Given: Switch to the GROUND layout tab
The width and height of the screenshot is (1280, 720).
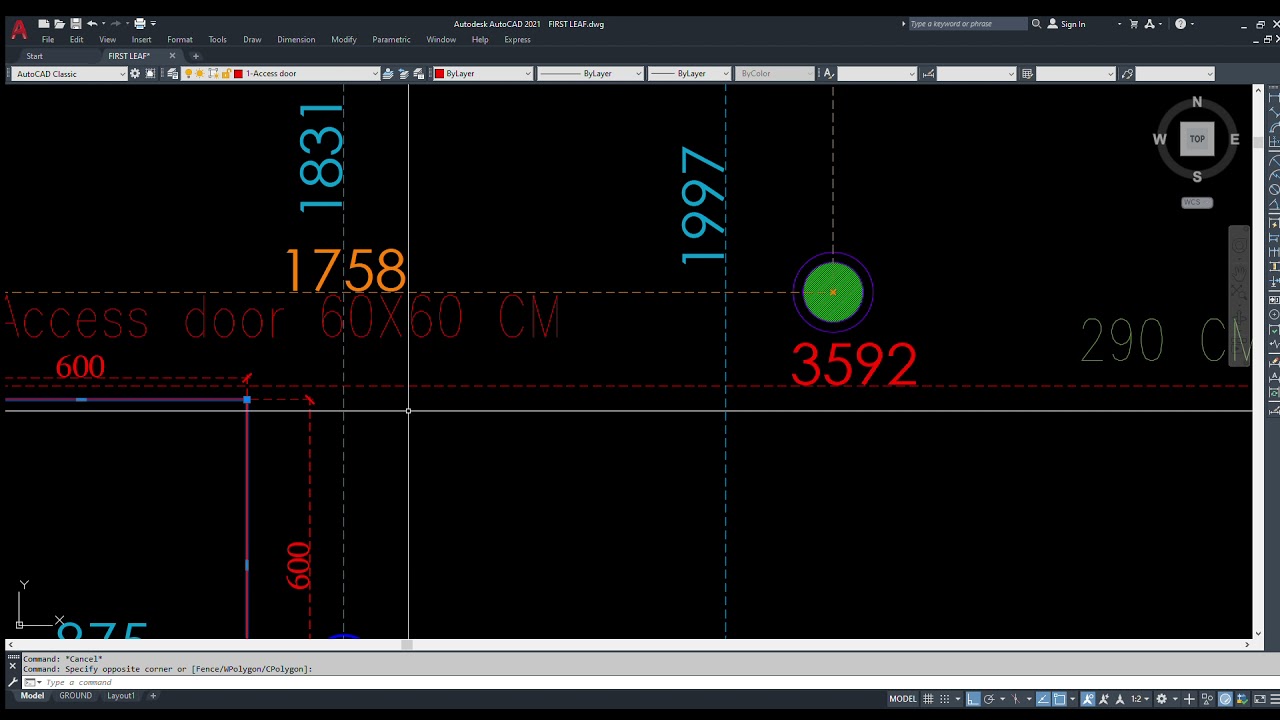Looking at the screenshot, I should (75, 696).
